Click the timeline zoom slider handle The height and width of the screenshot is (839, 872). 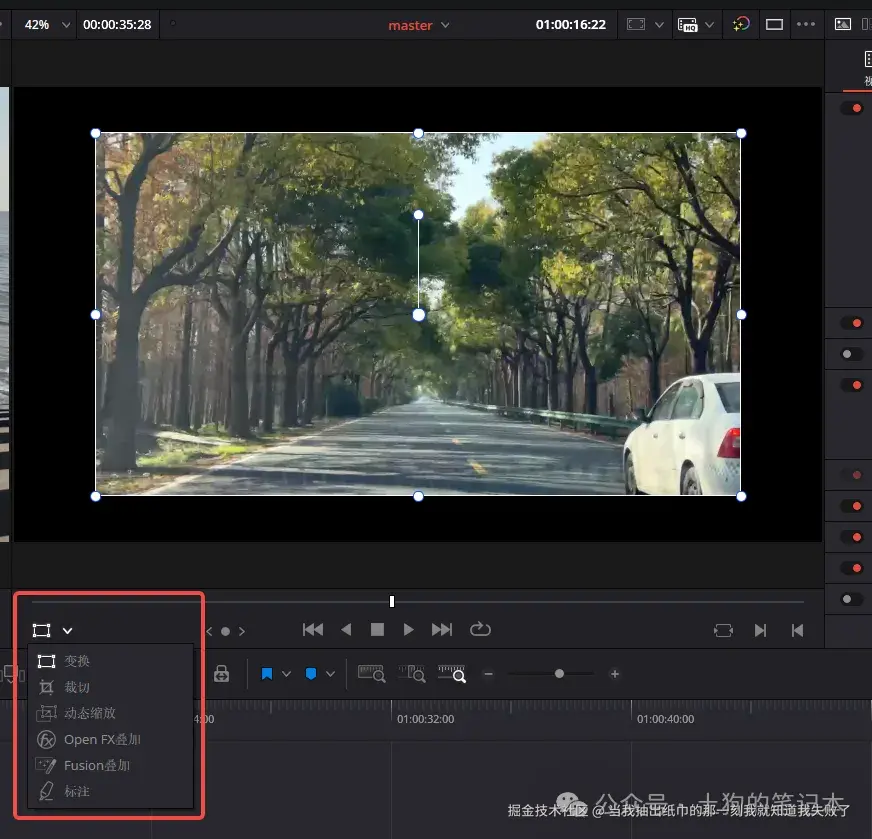(x=559, y=674)
